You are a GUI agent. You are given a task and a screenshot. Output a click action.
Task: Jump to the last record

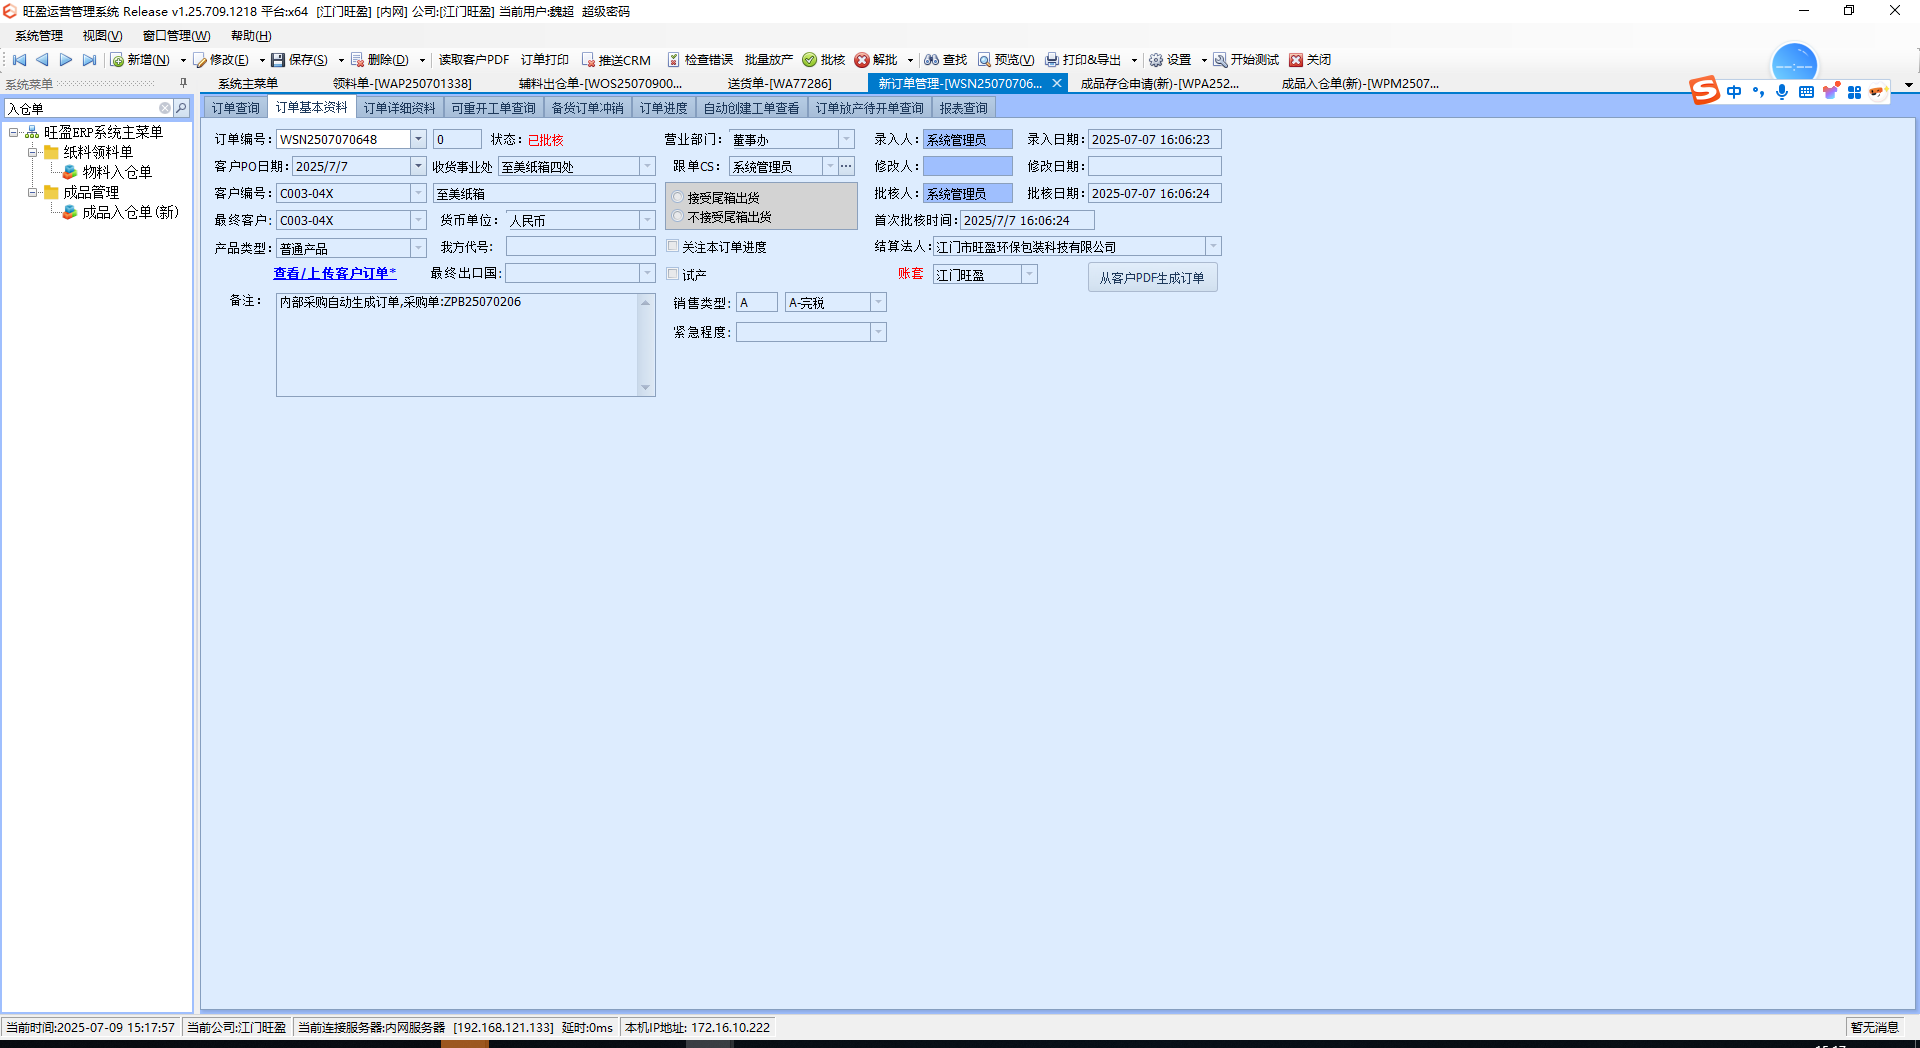pyautogui.click(x=90, y=60)
